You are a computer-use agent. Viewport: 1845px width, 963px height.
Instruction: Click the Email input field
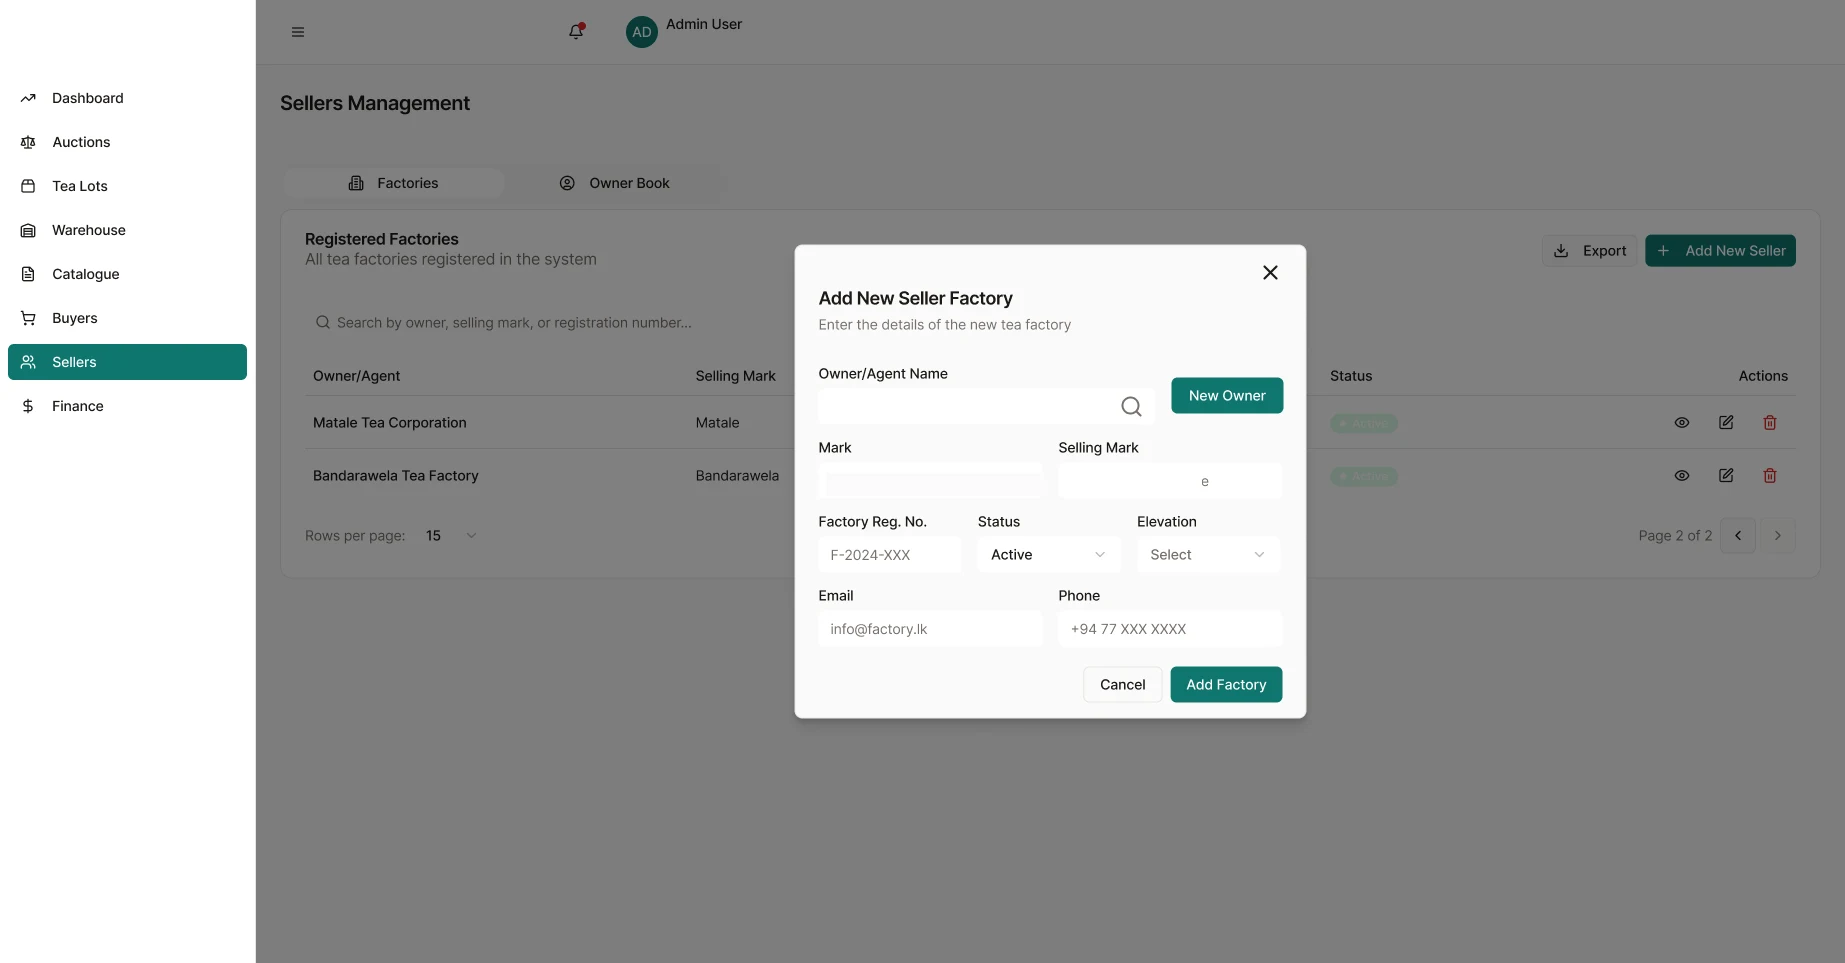tap(930, 629)
